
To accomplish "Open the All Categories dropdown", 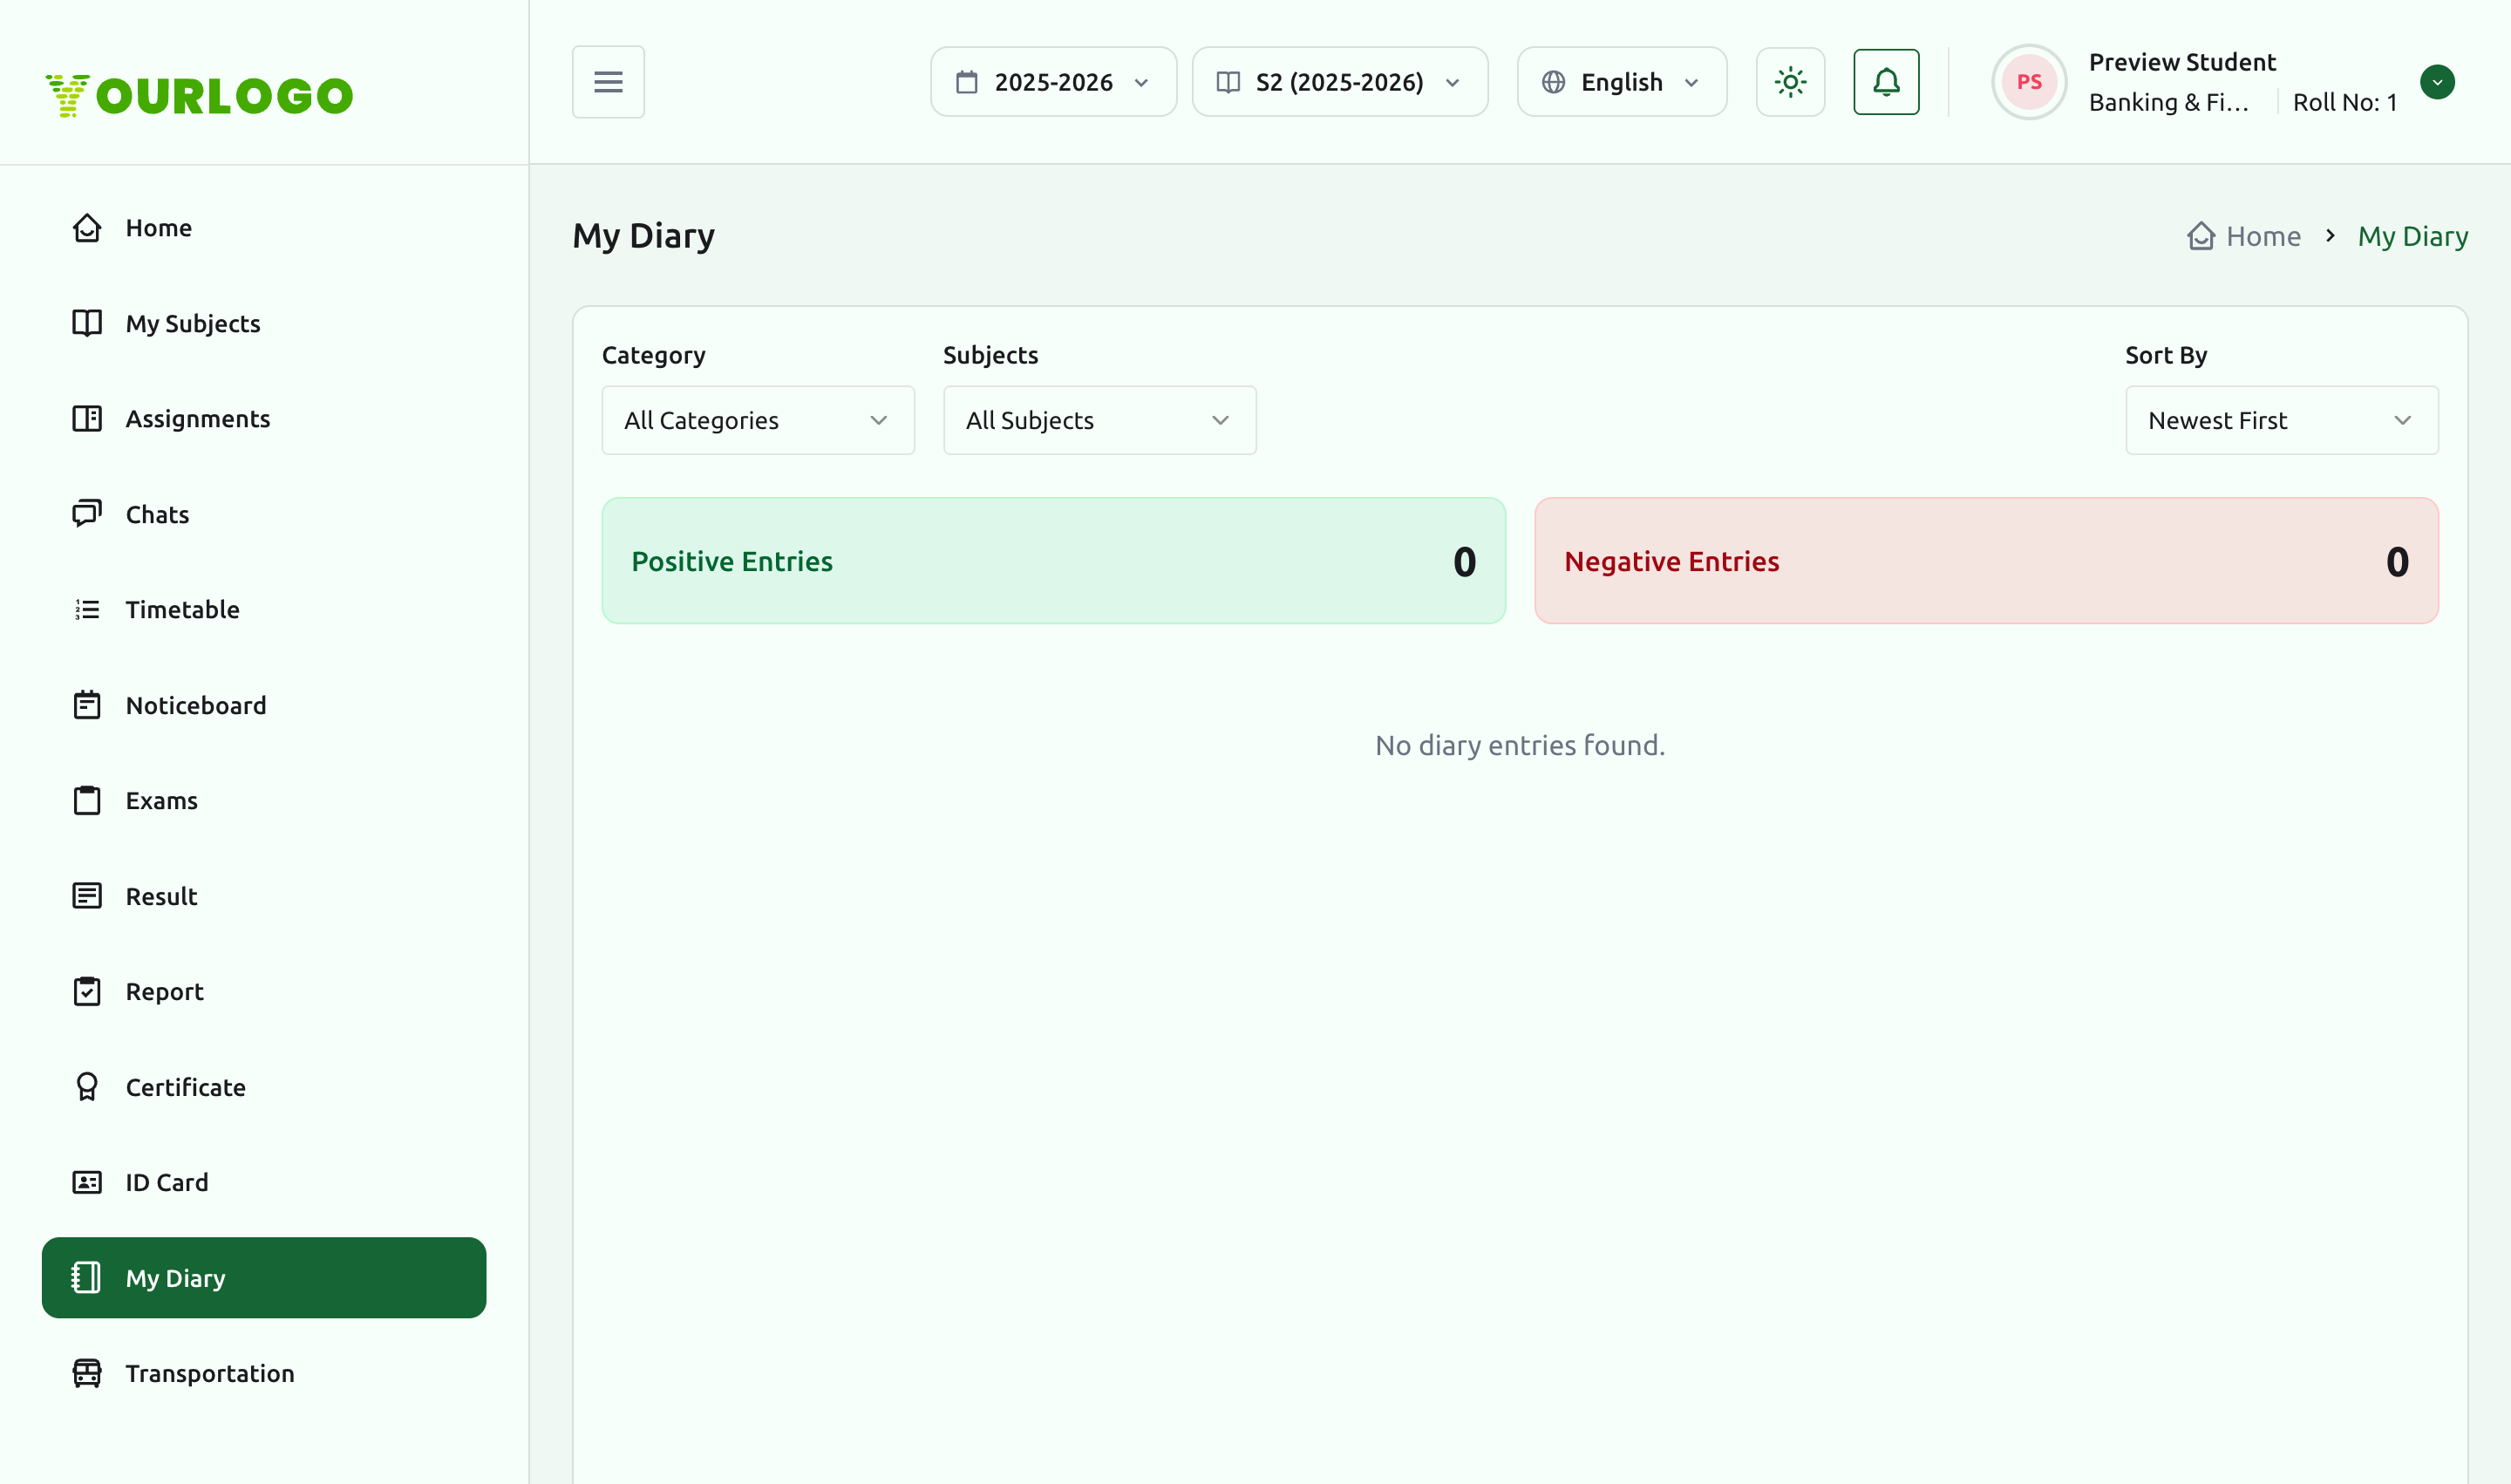I will point(758,421).
